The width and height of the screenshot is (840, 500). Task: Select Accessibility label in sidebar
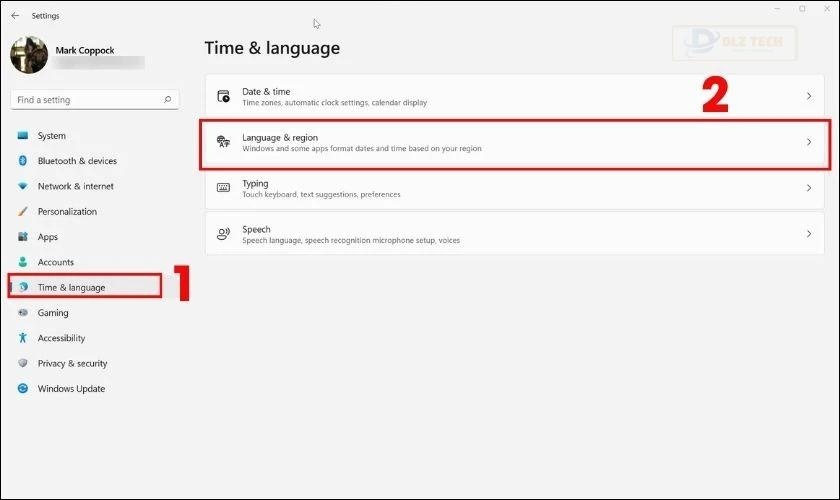coord(61,338)
